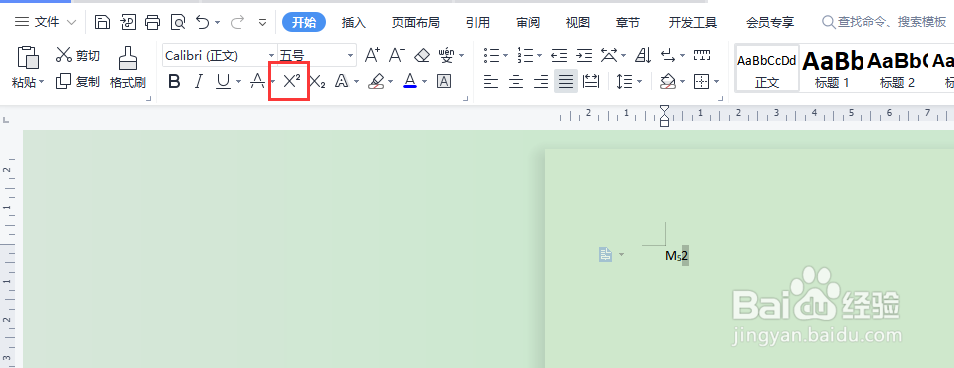The height and width of the screenshot is (368, 954).
Task: Select the Format Painter (格式刷) tool
Action: 128,67
